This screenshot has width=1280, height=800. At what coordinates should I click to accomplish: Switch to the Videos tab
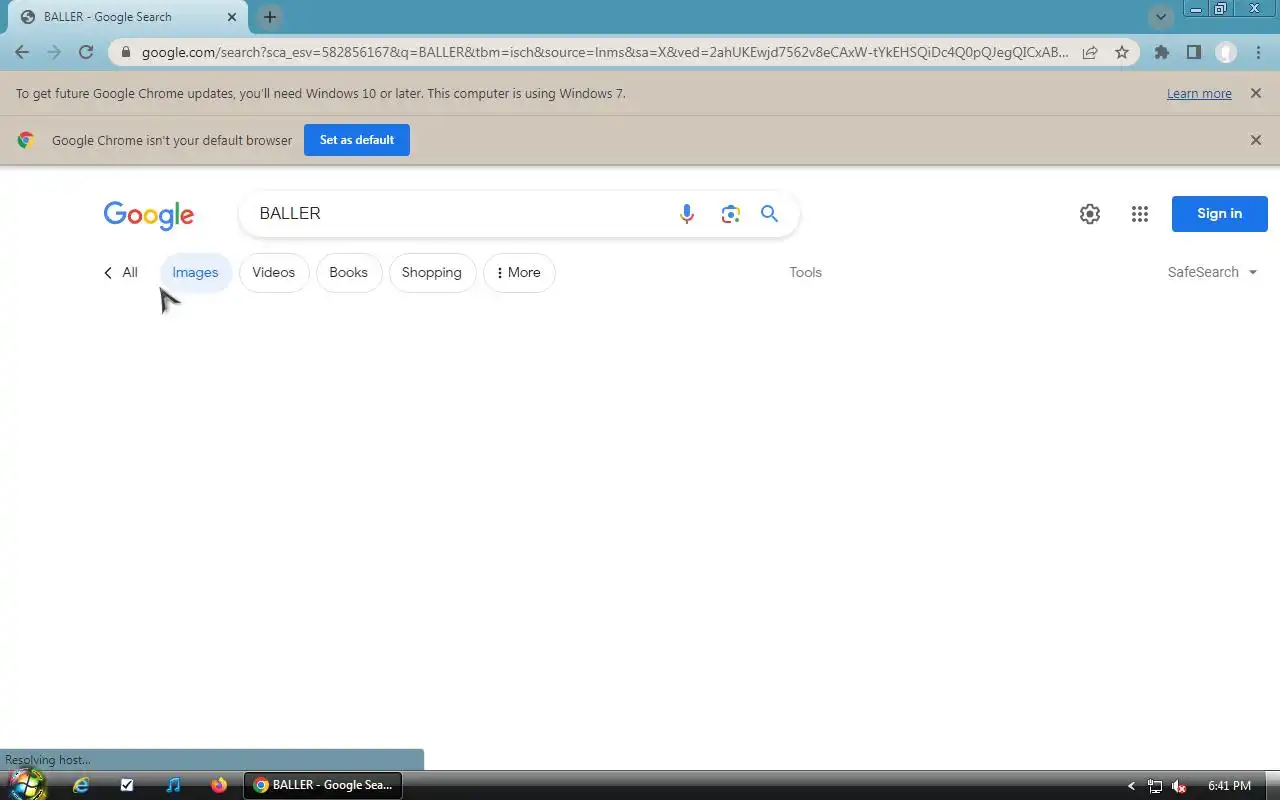[x=274, y=272]
